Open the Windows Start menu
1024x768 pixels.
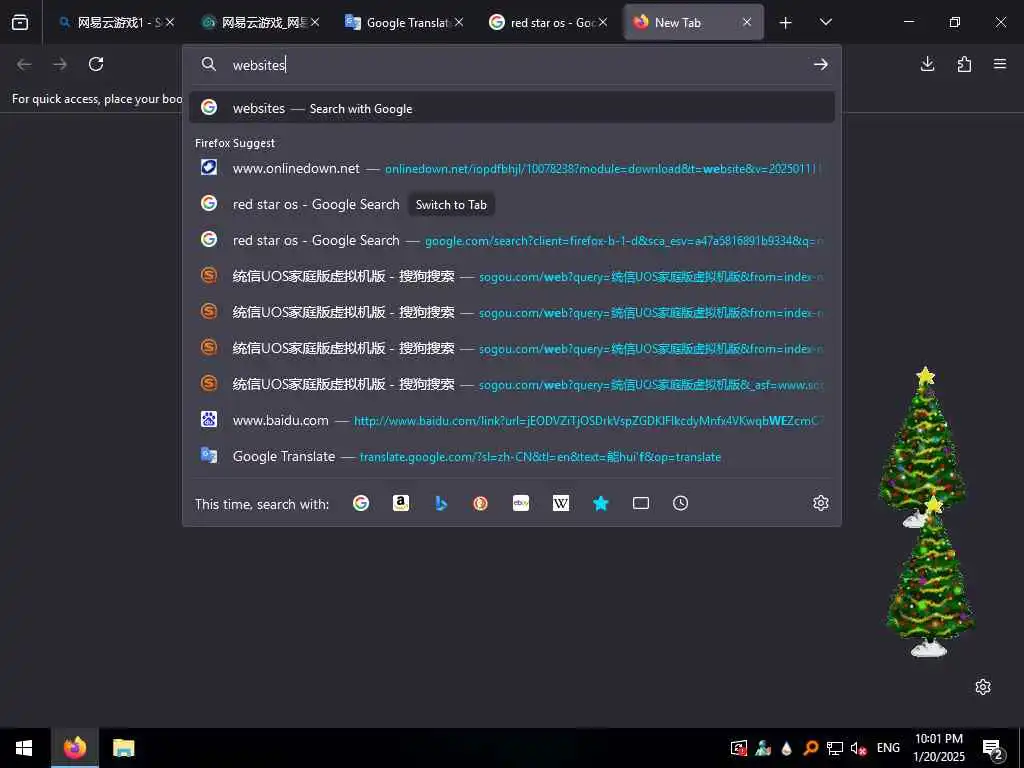click(x=24, y=748)
